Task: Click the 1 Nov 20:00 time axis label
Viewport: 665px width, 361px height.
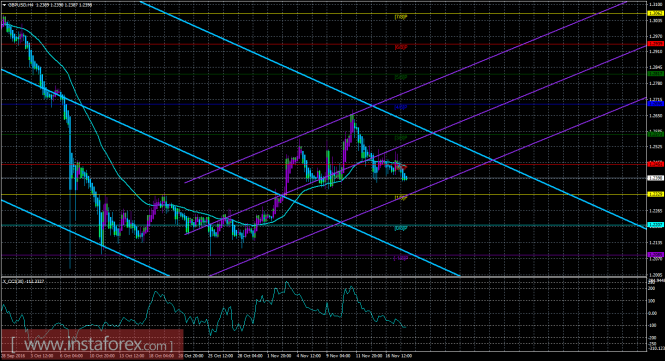Action: click(279, 355)
